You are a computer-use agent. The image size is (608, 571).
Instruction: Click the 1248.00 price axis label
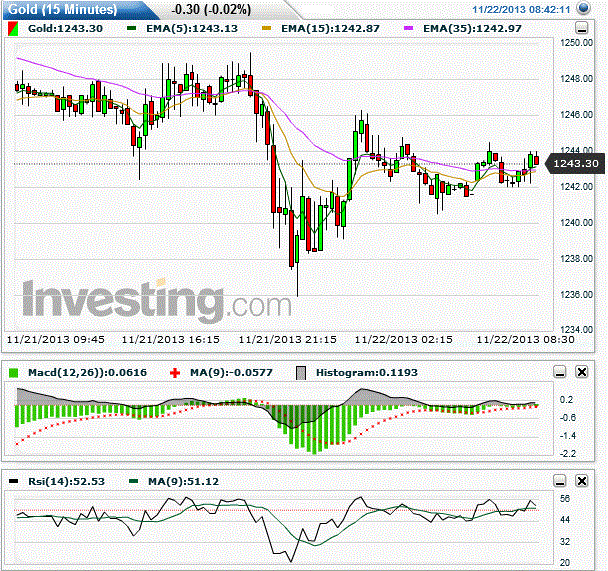576,79
